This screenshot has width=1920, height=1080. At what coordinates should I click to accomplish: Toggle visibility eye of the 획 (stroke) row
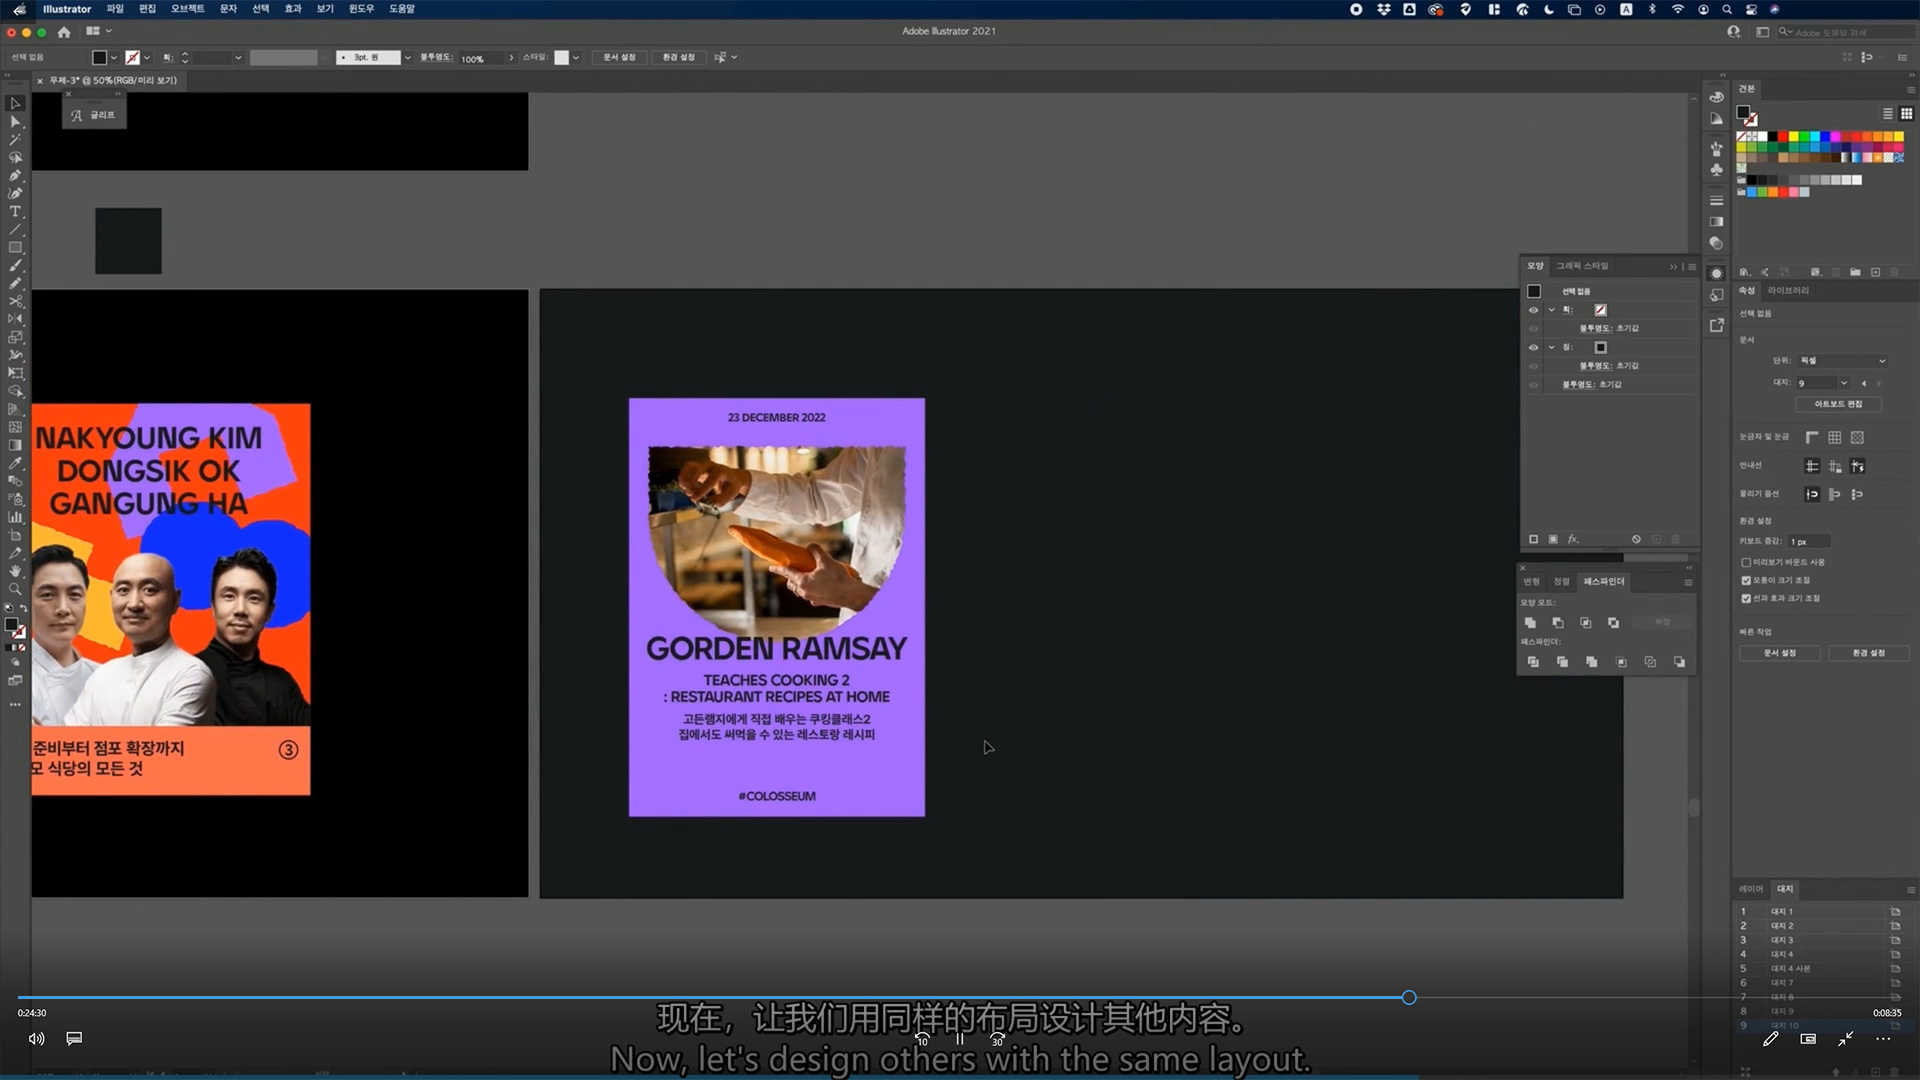click(1533, 310)
